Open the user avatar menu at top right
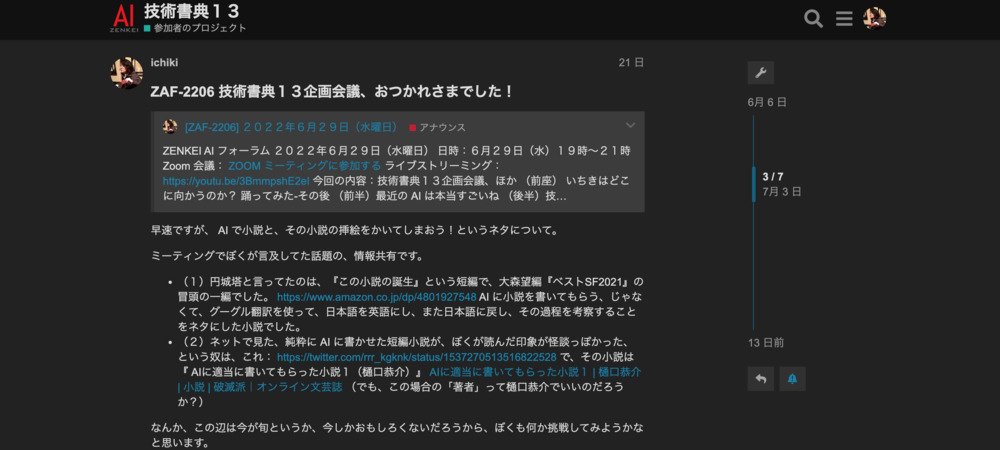Screen dimensions: 1000x450 [x=875, y=19]
